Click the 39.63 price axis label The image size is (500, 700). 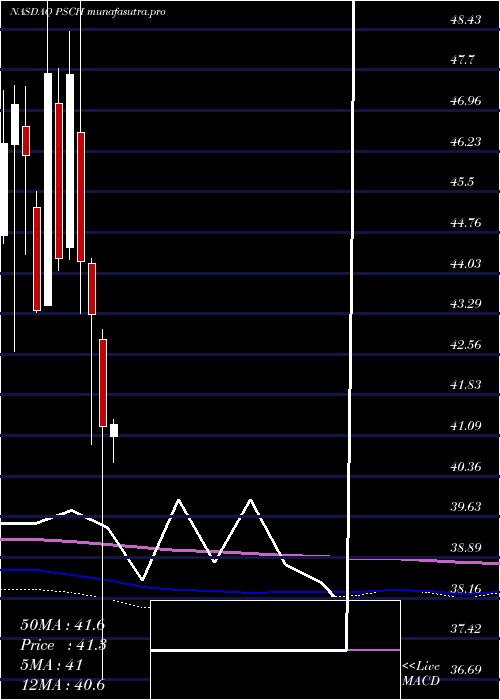(465, 507)
